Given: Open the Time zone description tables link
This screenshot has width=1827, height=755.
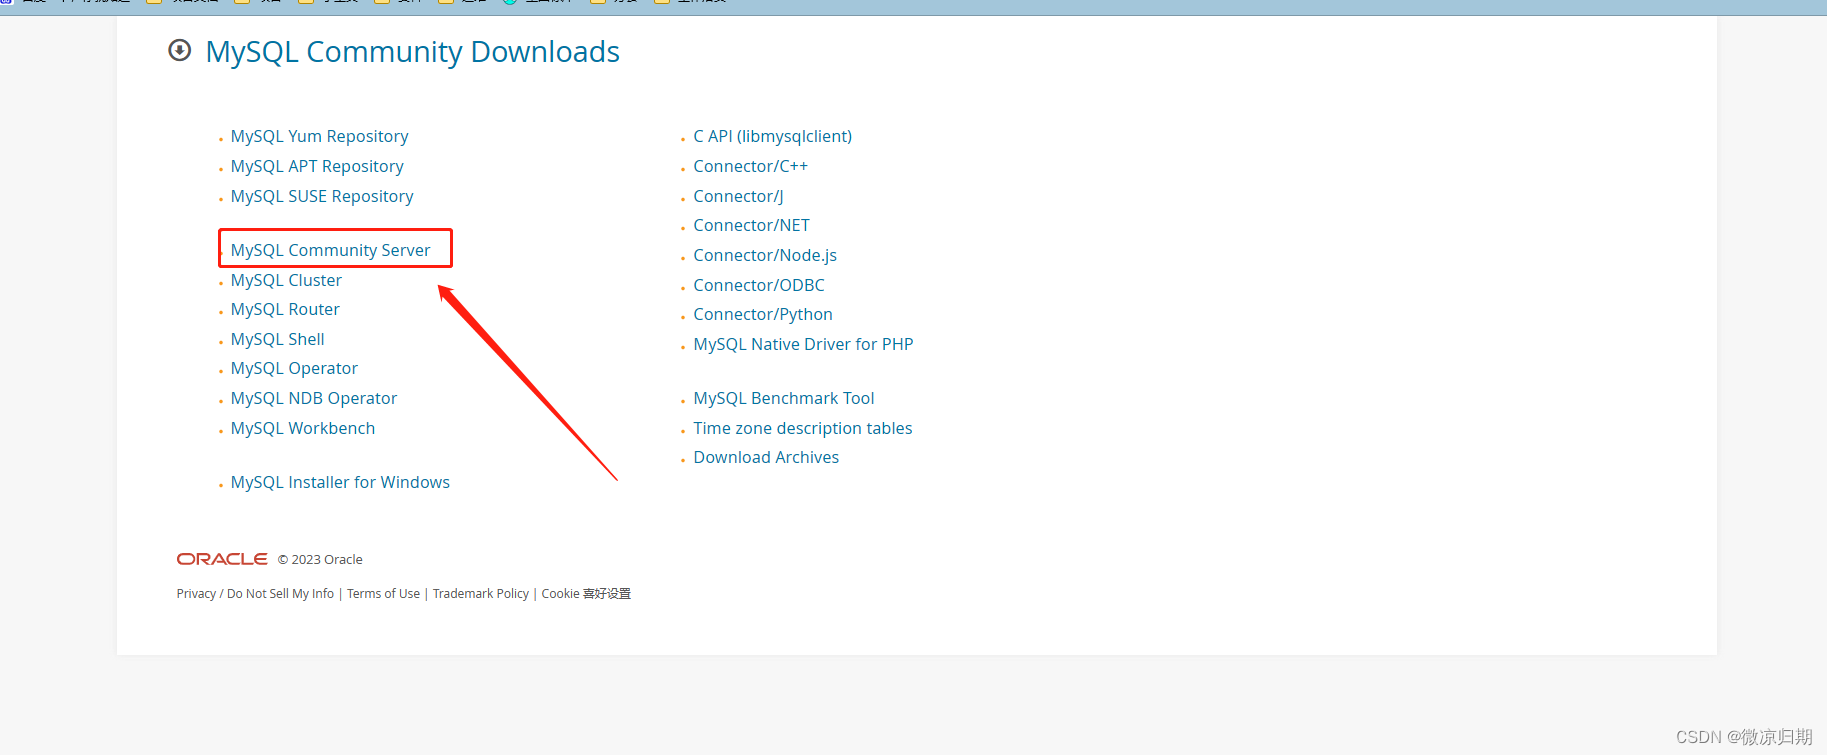Looking at the screenshot, I should coord(803,428).
